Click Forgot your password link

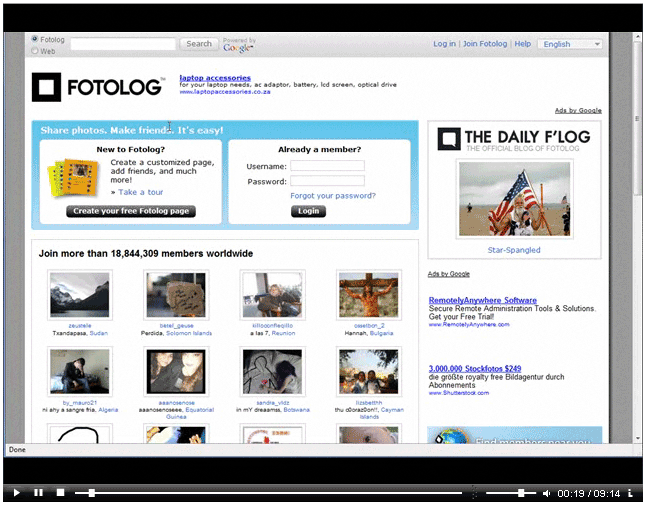coord(333,196)
